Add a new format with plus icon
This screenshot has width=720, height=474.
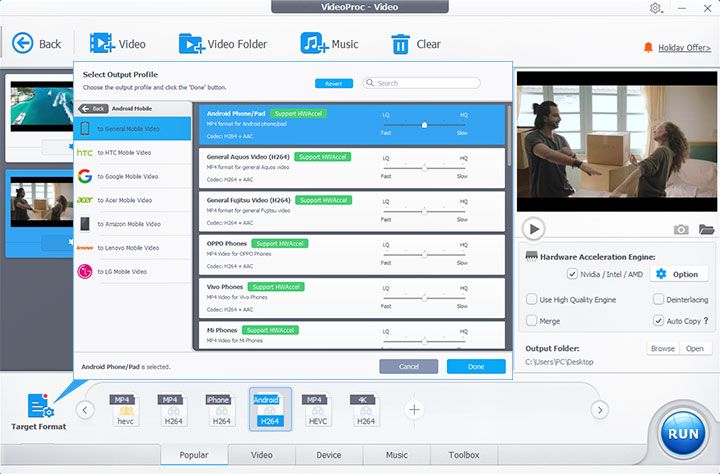pos(414,409)
